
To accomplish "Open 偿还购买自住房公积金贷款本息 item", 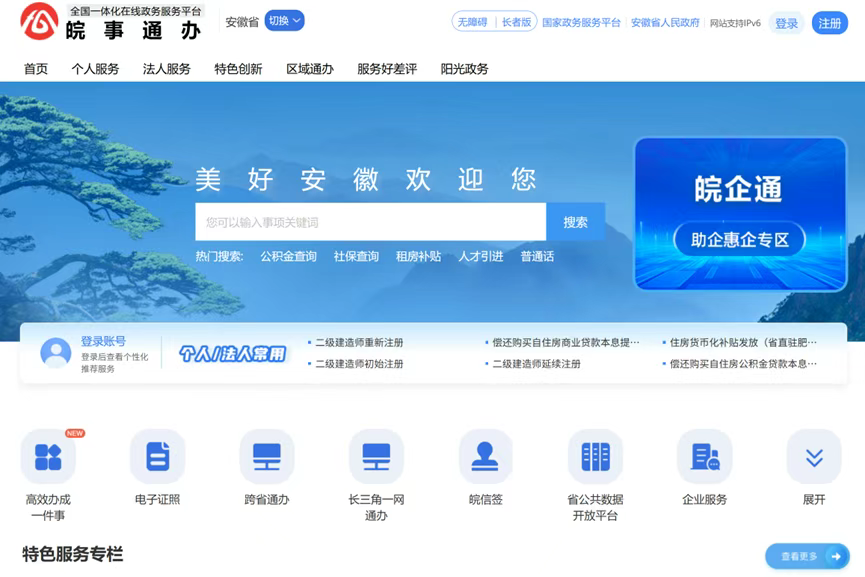I will coord(743,364).
